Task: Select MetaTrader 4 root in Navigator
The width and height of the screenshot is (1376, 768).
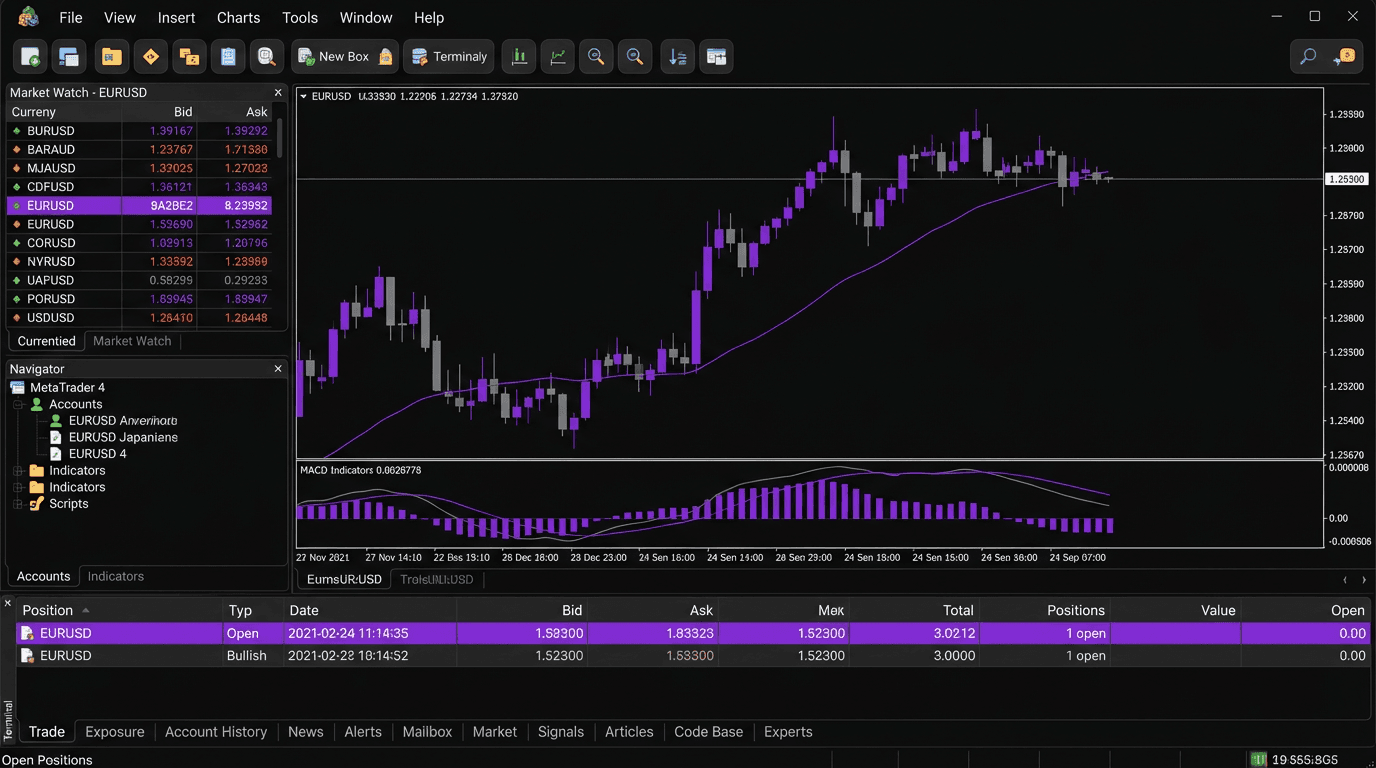Action: tap(67, 388)
